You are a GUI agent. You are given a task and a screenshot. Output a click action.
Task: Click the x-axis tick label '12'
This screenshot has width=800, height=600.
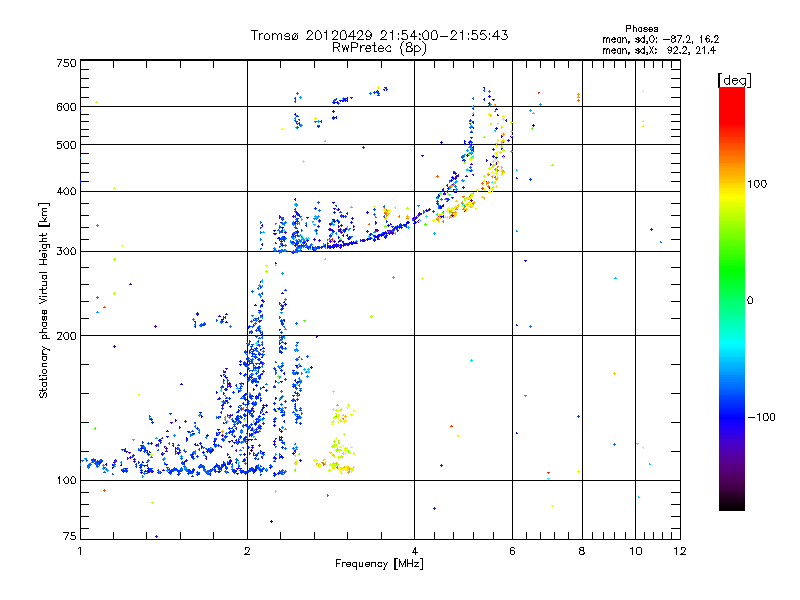coord(680,551)
